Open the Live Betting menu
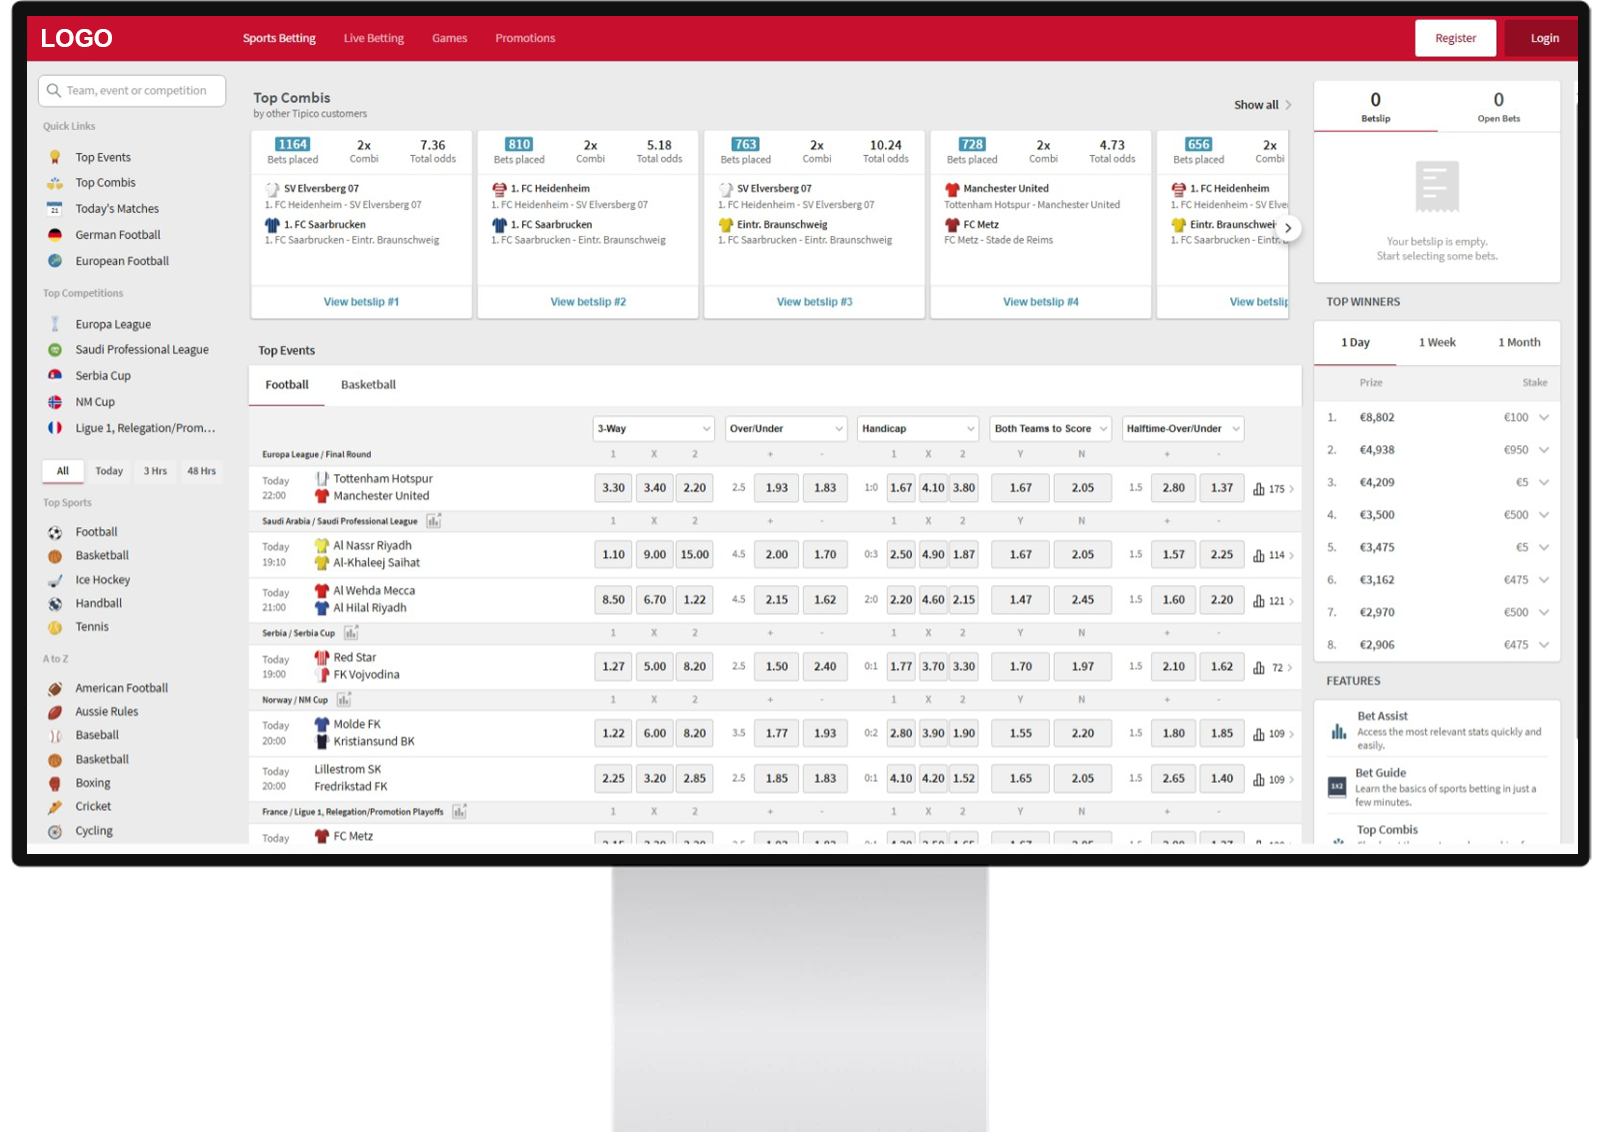 (374, 38)
